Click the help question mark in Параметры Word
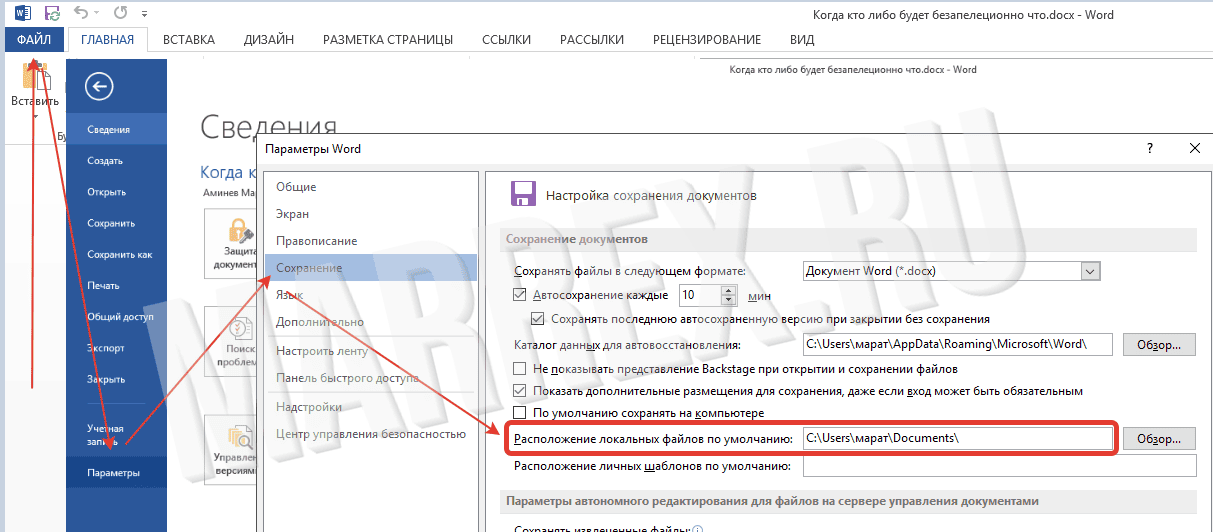Viewport: 1213px width, 532px height. 1150,148
